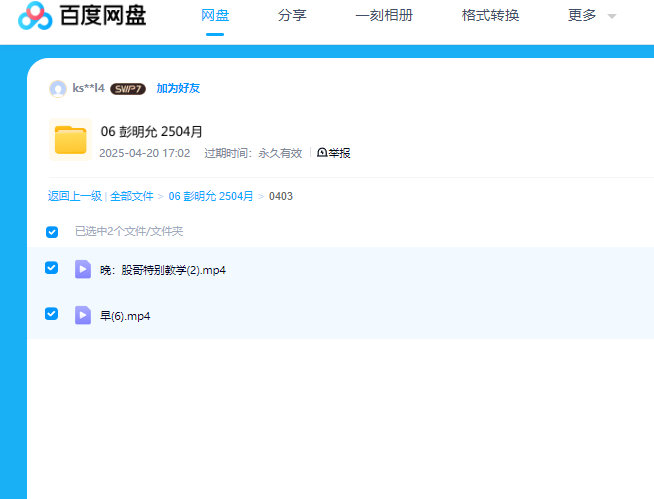Click the Baidu Netdisk logo icon
The height and width of the screenshot is (499, 654).
click(35, 16)
